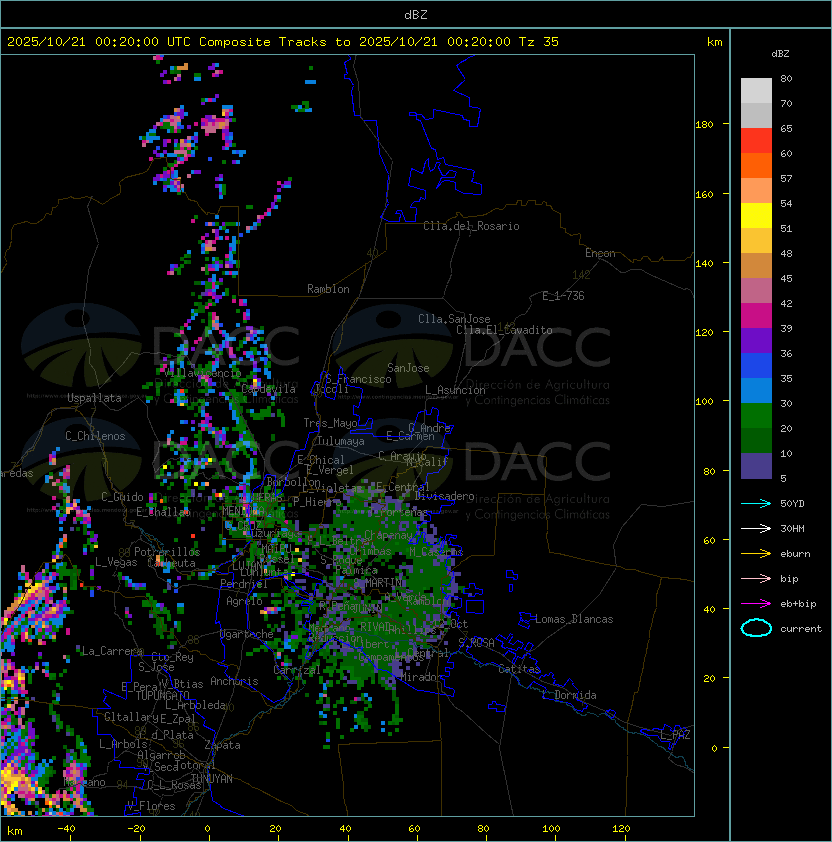Click the '180' tick on right axis
832x842 pixels.
[x=704, y=125]
